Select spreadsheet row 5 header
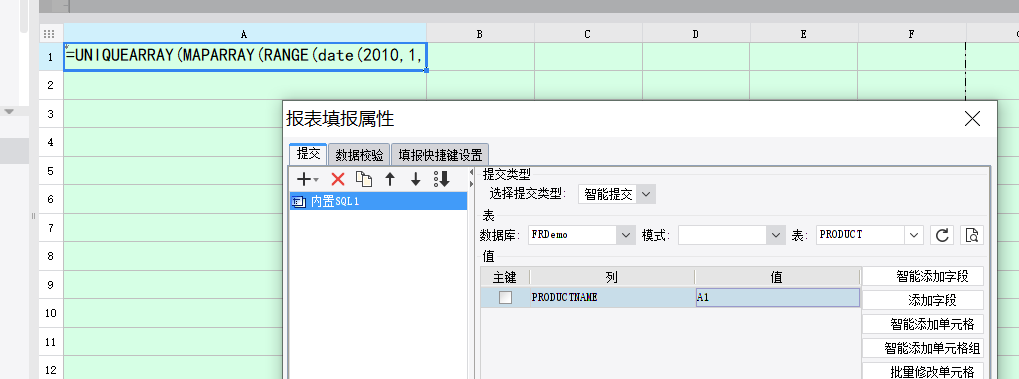Viewport: 1019px width, 379px height. 51,170
